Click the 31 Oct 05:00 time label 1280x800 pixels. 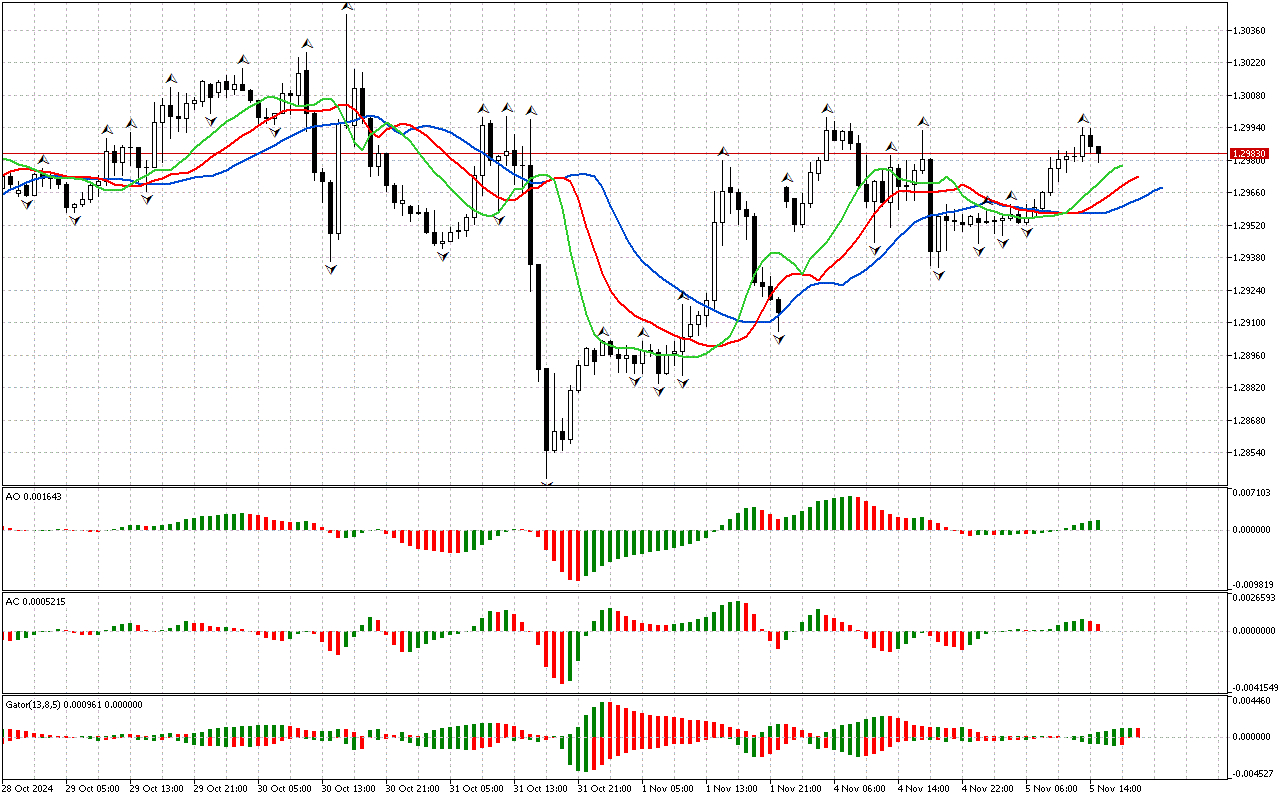pyautogui.click(x=475, y=788)
